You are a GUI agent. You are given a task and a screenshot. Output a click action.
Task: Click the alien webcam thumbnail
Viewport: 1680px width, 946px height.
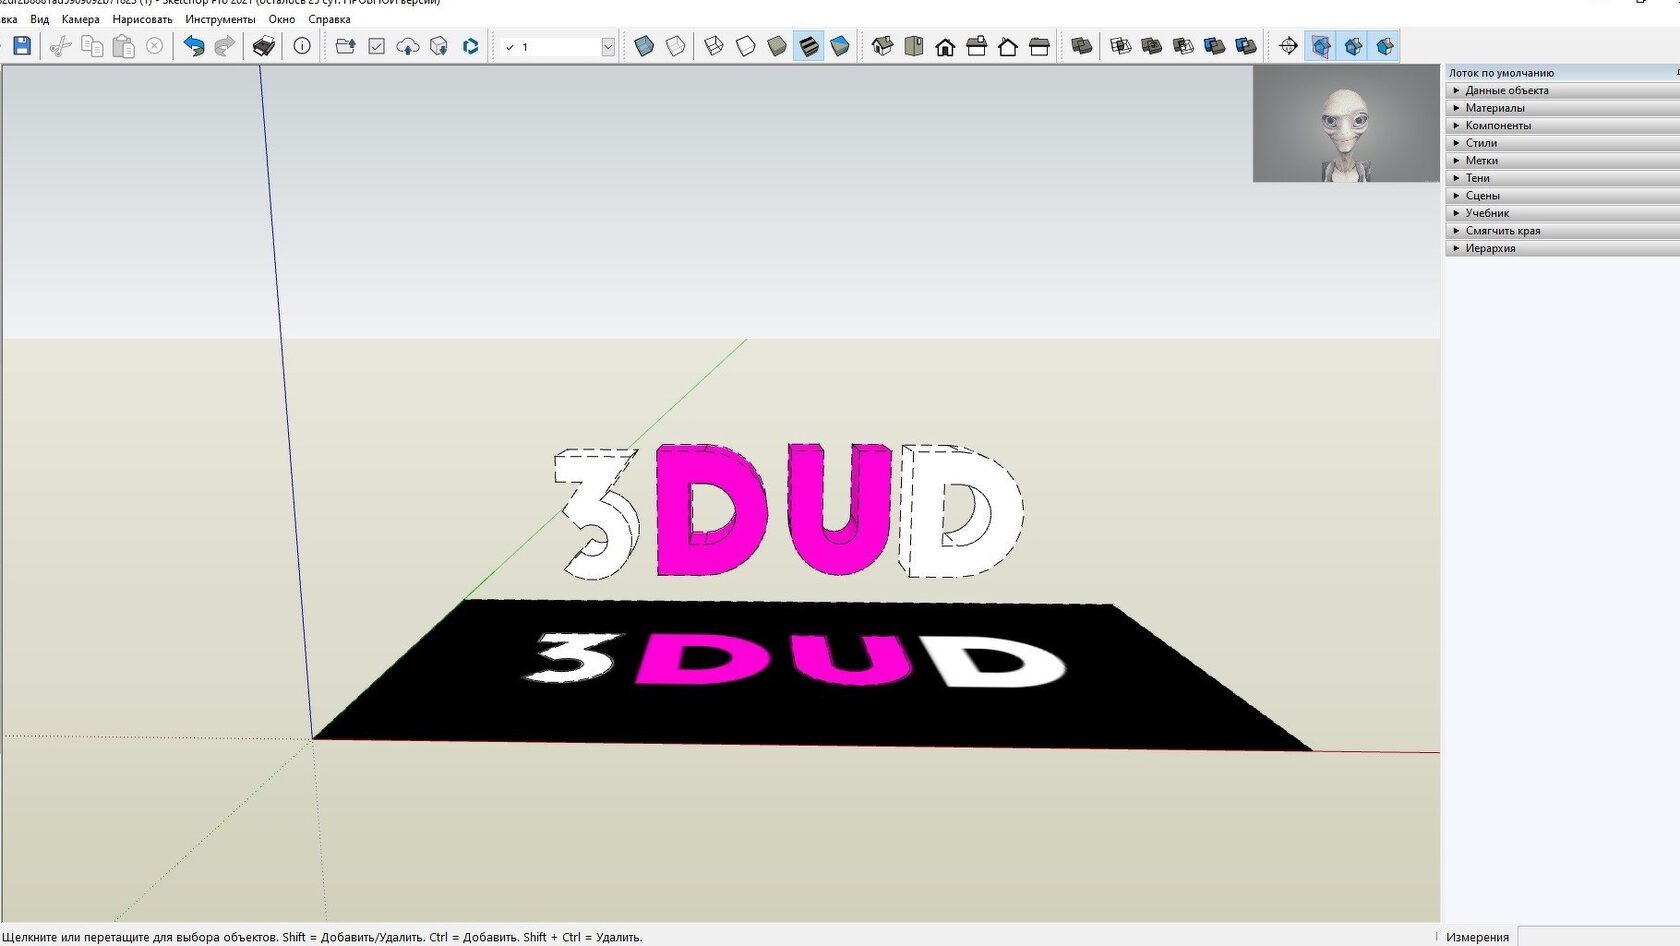[x=1346, y=124]
